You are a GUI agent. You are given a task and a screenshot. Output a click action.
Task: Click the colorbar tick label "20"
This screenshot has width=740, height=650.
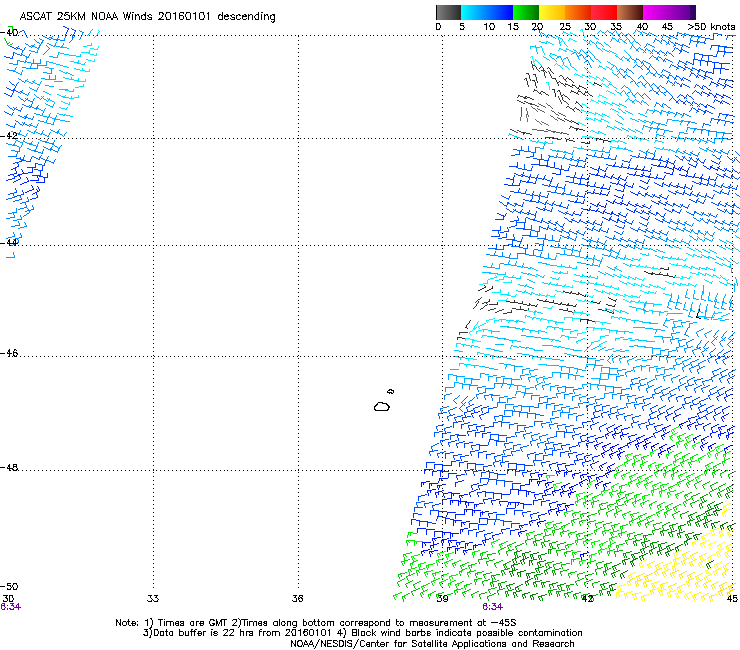[538, 27]
